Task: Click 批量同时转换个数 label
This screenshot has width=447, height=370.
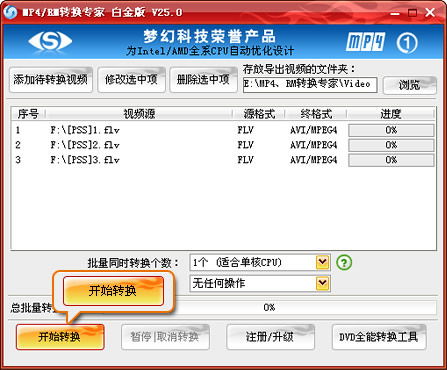Action: [133, 263]
